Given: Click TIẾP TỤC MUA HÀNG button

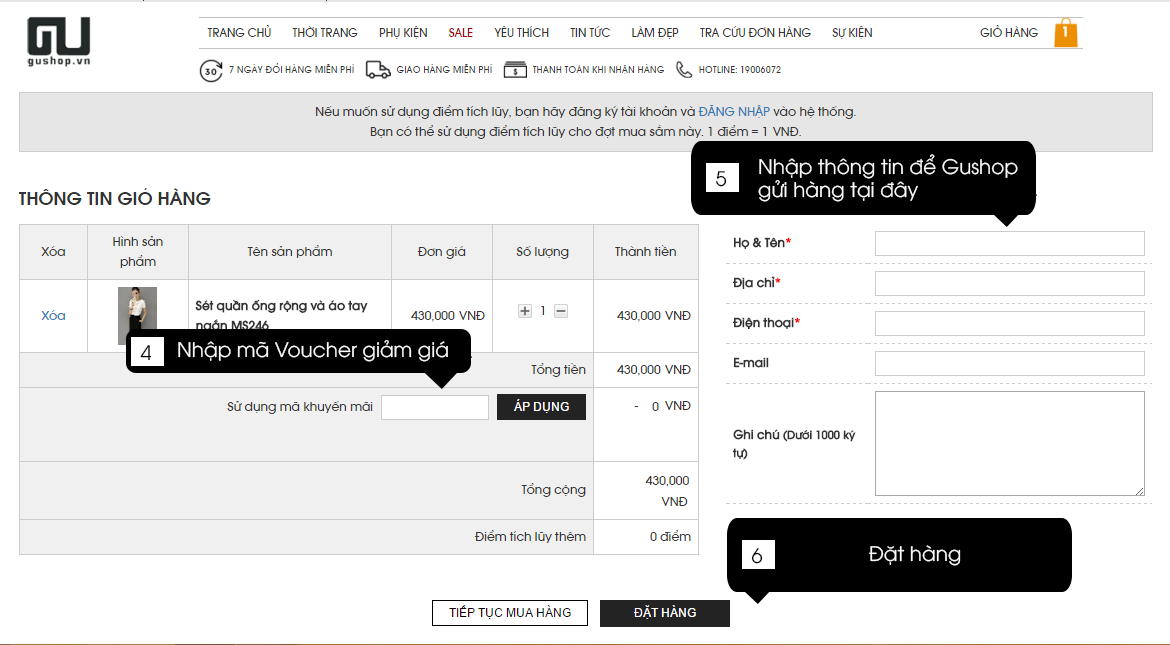Looking at the screenshot, I should [x=510, y=613].
